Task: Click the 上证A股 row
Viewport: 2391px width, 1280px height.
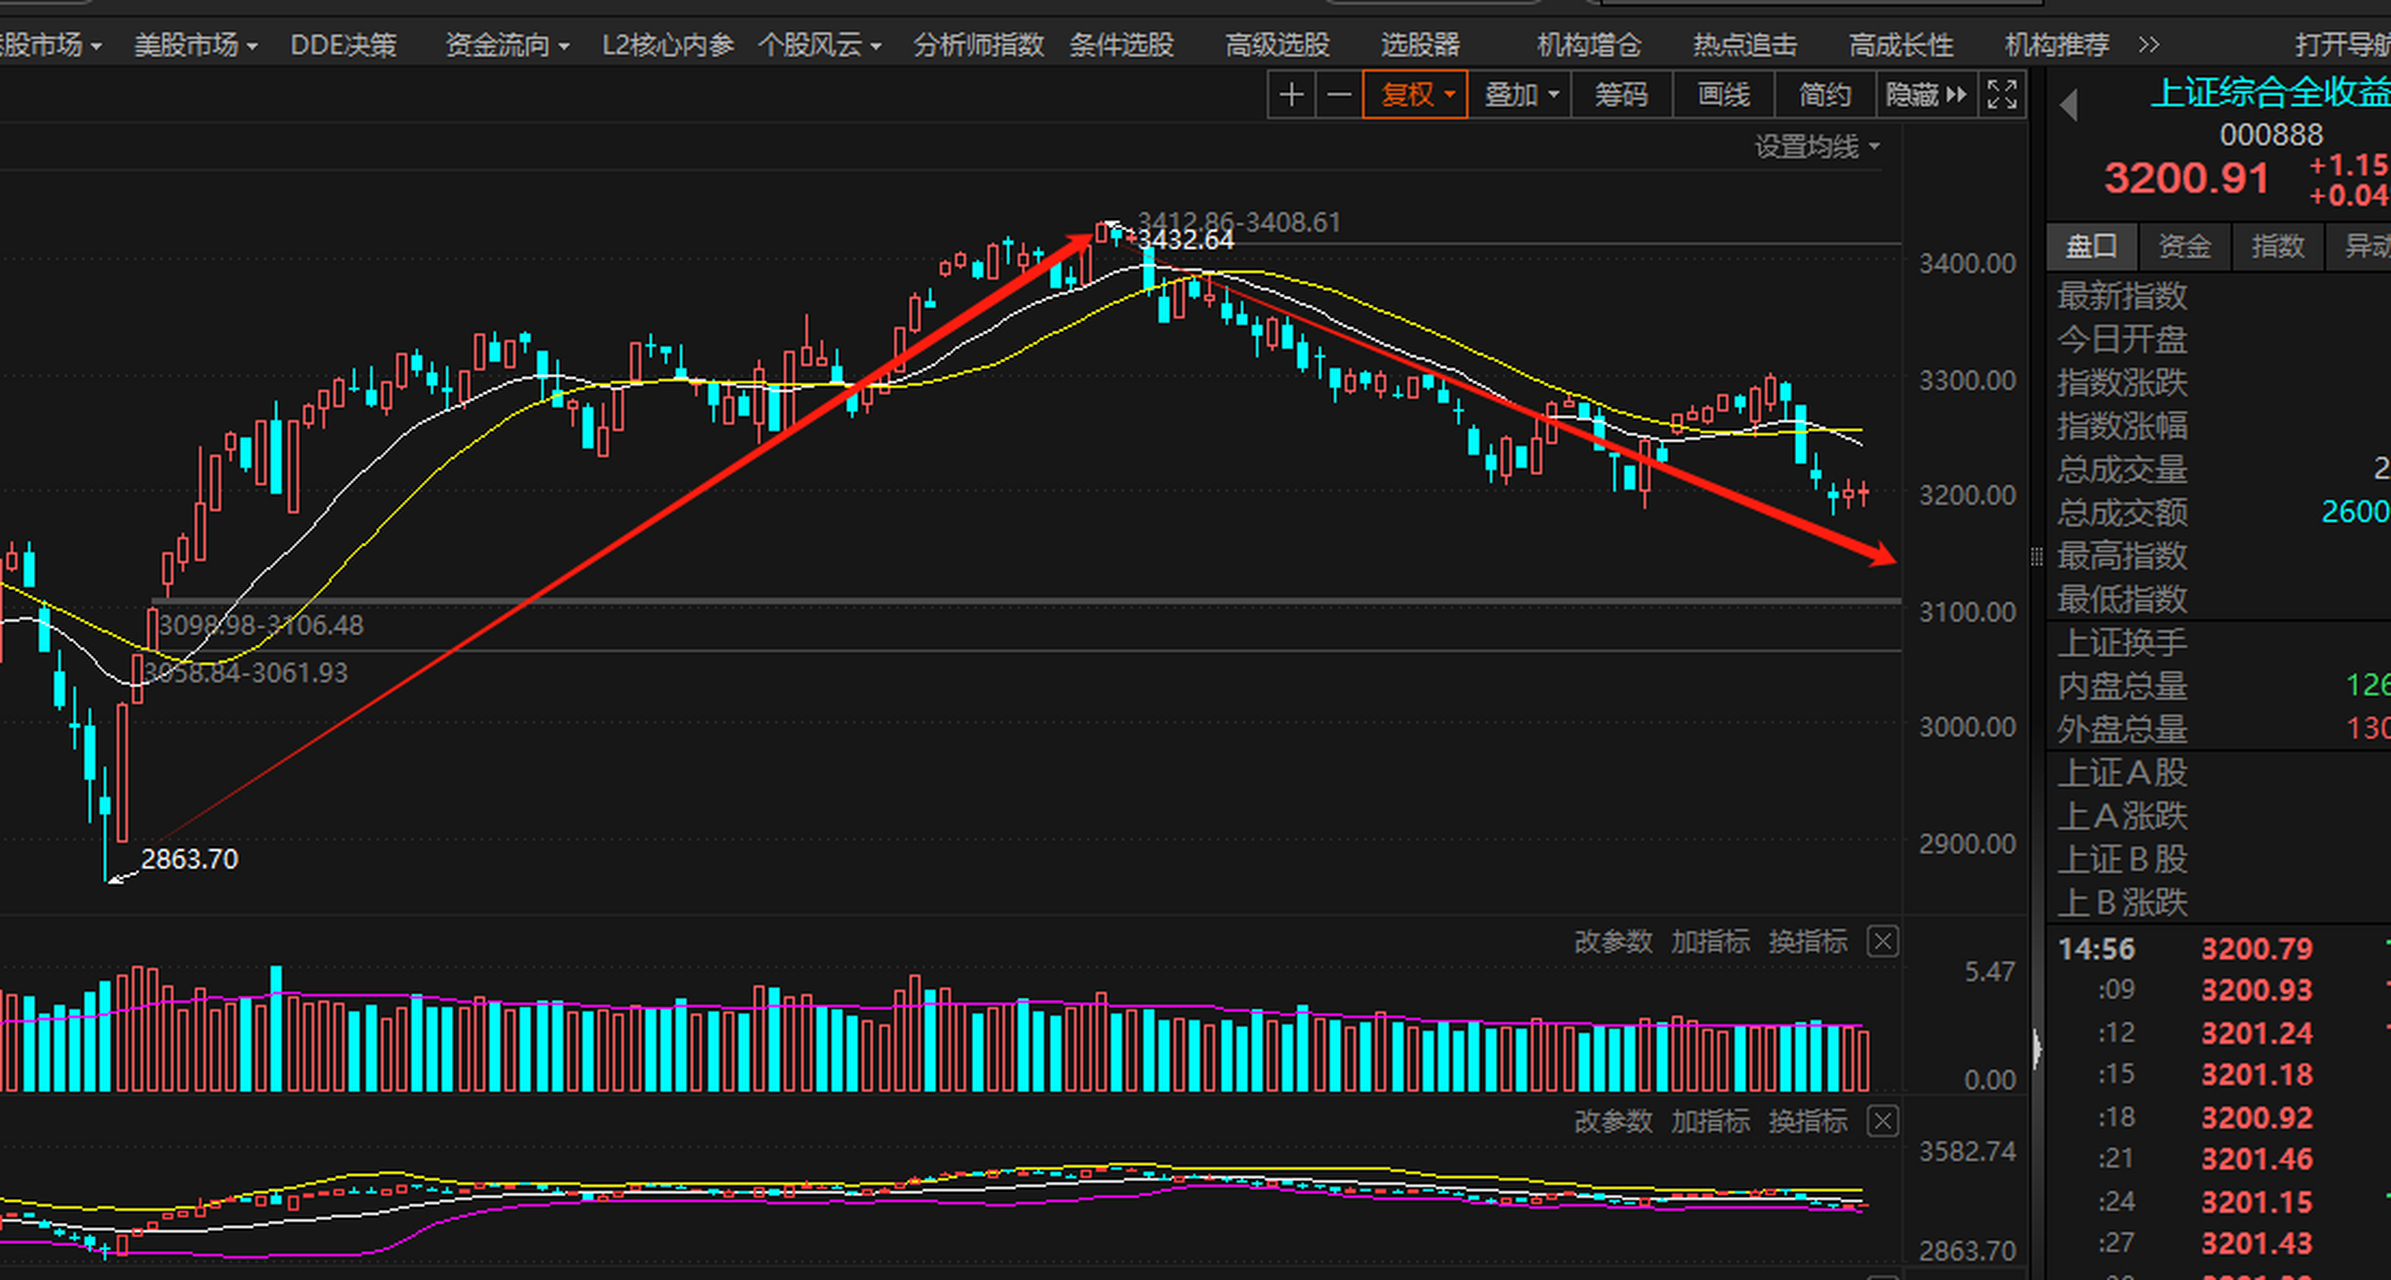Action: pos(2219,773)
